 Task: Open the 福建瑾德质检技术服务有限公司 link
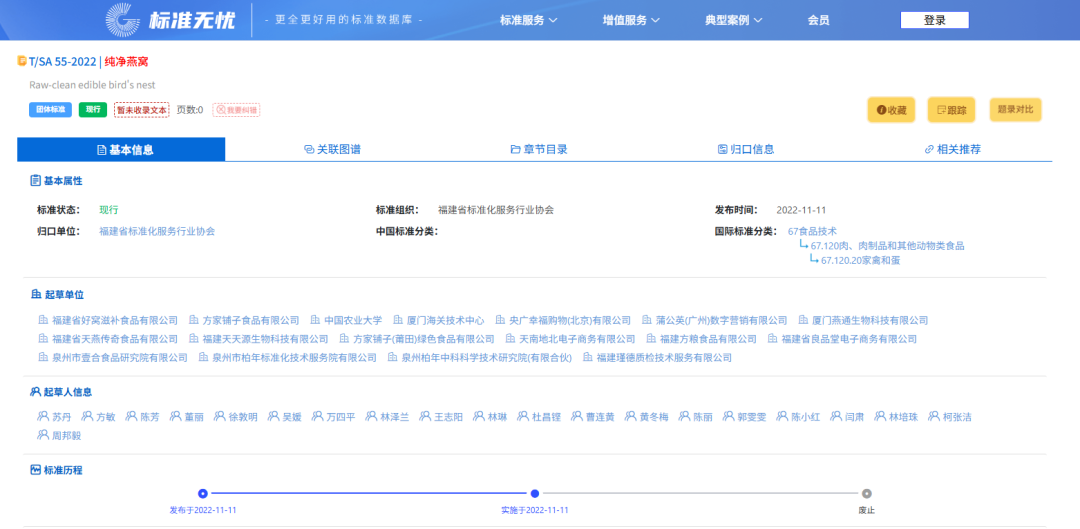pos(664,357)
